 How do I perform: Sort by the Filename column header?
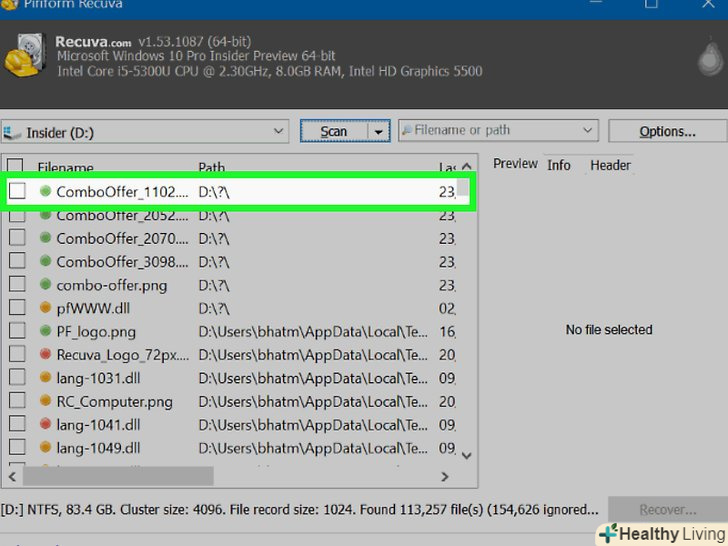(65, 167)
